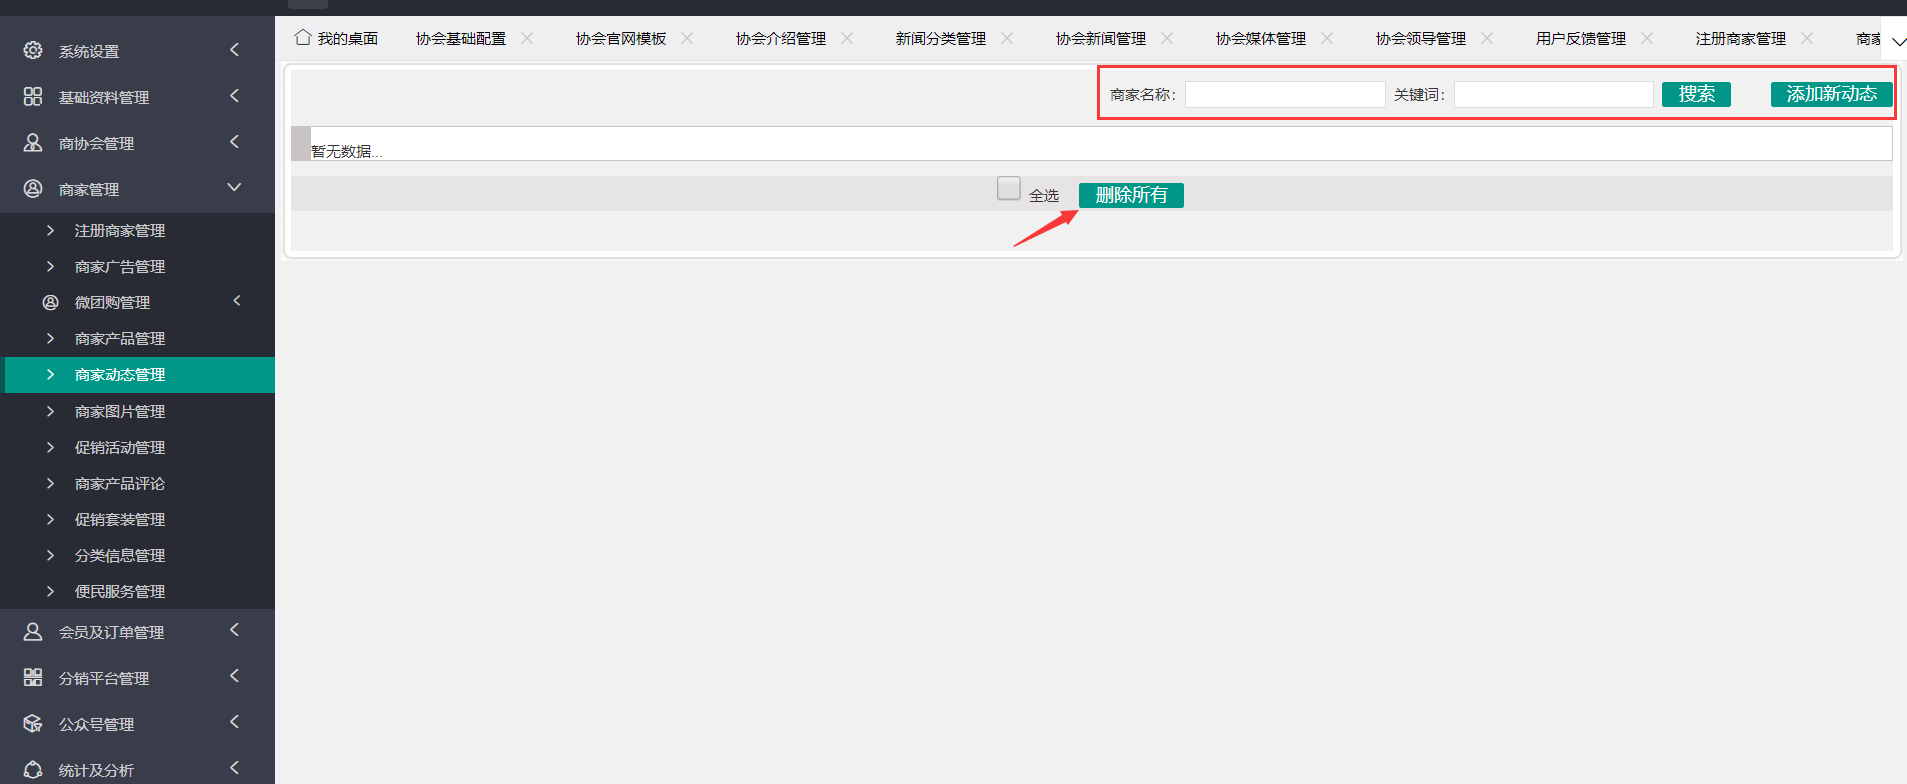Expand the 会员及订单管理 section arrow
The image size is (1907, 784).
[x=234, y=630]
